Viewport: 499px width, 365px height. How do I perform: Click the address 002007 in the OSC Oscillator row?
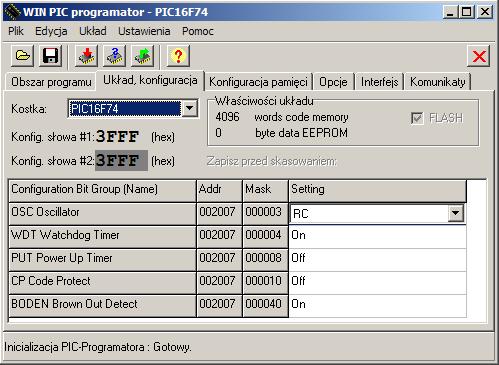pos(219,213)
